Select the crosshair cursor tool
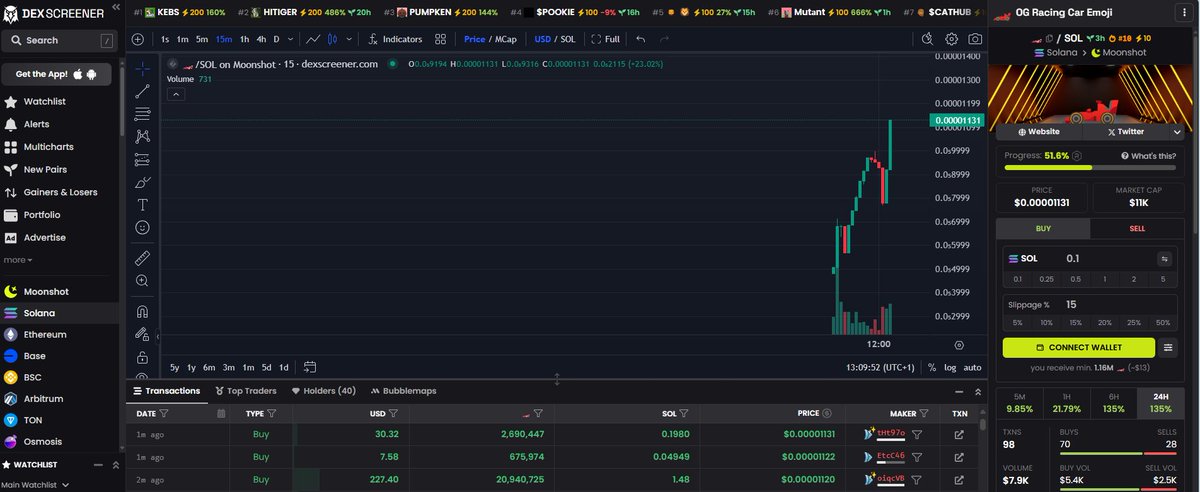Viewport: 1200px width, 492px height. pyautogui.click(x=142, y=68)
